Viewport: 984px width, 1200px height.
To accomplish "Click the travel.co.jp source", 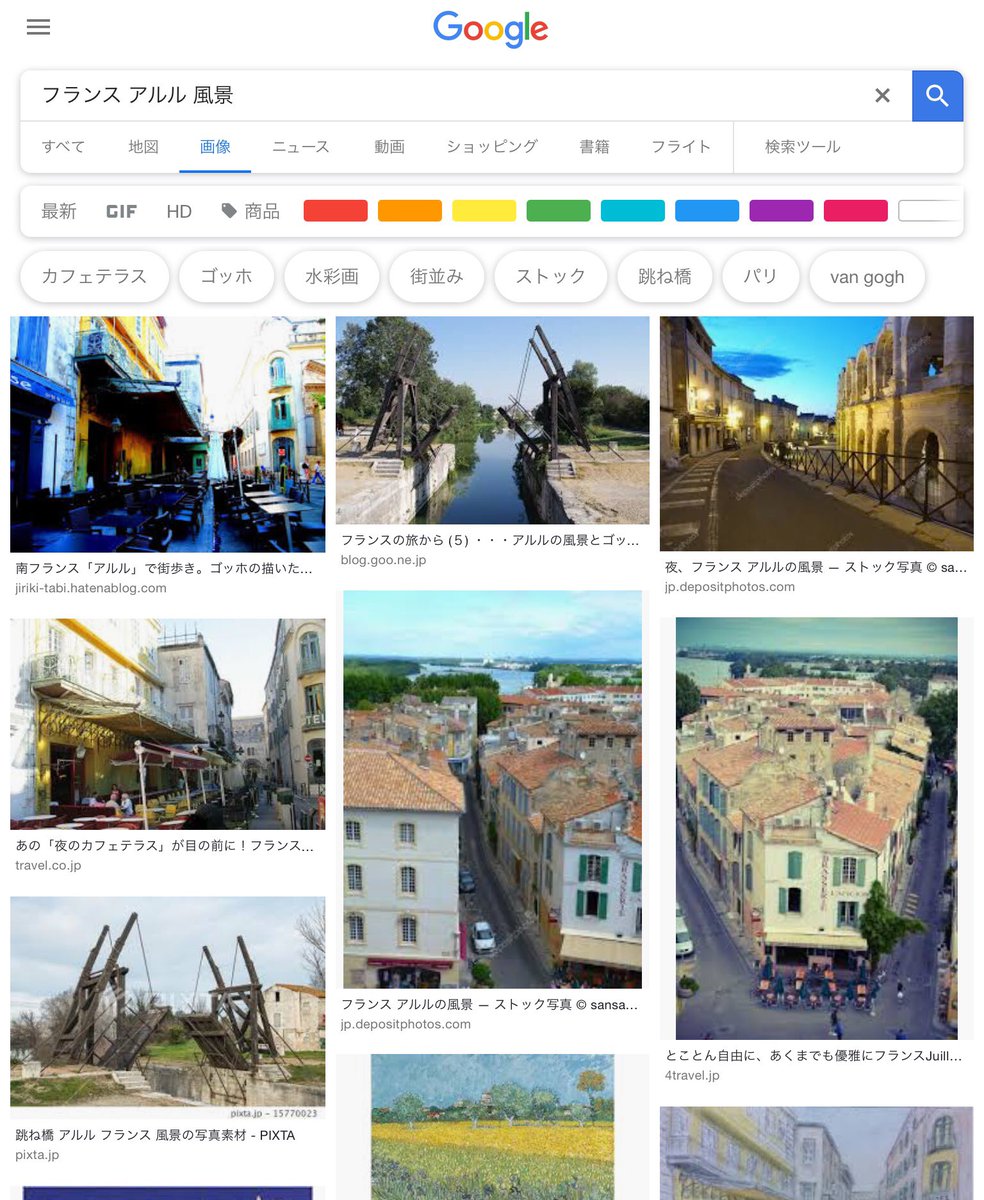I will point(48,865).
